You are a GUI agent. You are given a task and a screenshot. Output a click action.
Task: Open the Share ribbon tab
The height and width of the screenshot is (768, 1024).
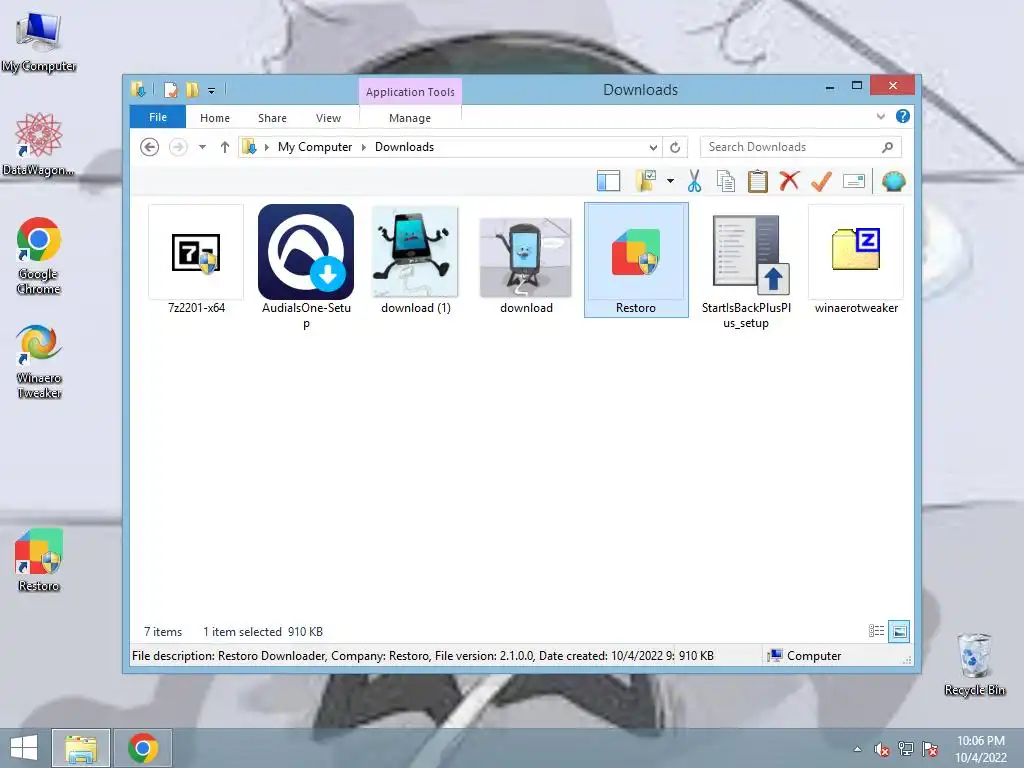point(272,118)
